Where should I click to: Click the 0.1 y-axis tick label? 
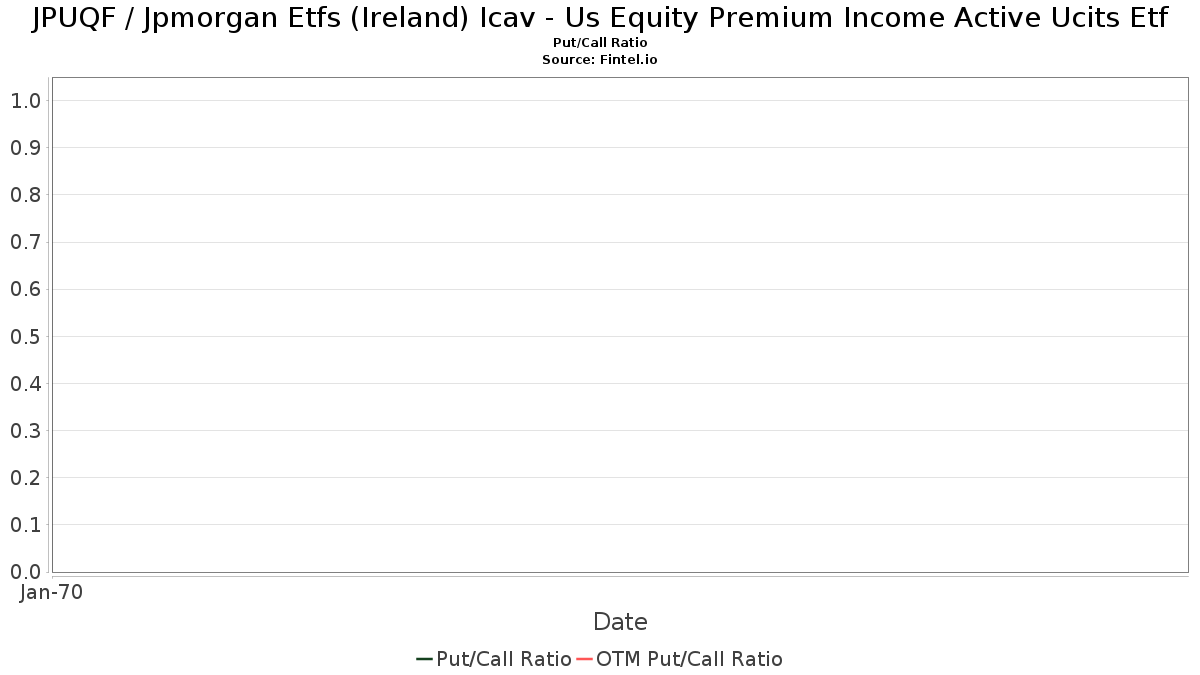click(x=25, y=525)
